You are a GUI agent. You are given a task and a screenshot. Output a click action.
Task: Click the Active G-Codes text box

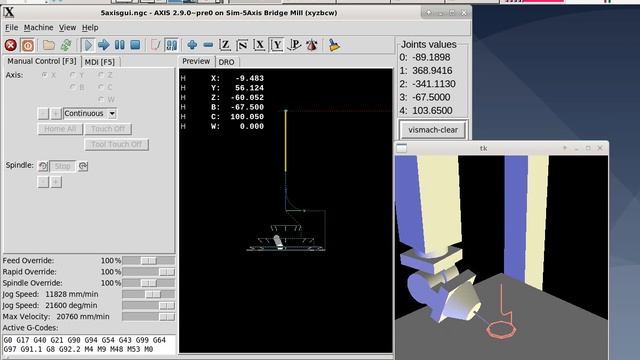click(x=89, y=344)
